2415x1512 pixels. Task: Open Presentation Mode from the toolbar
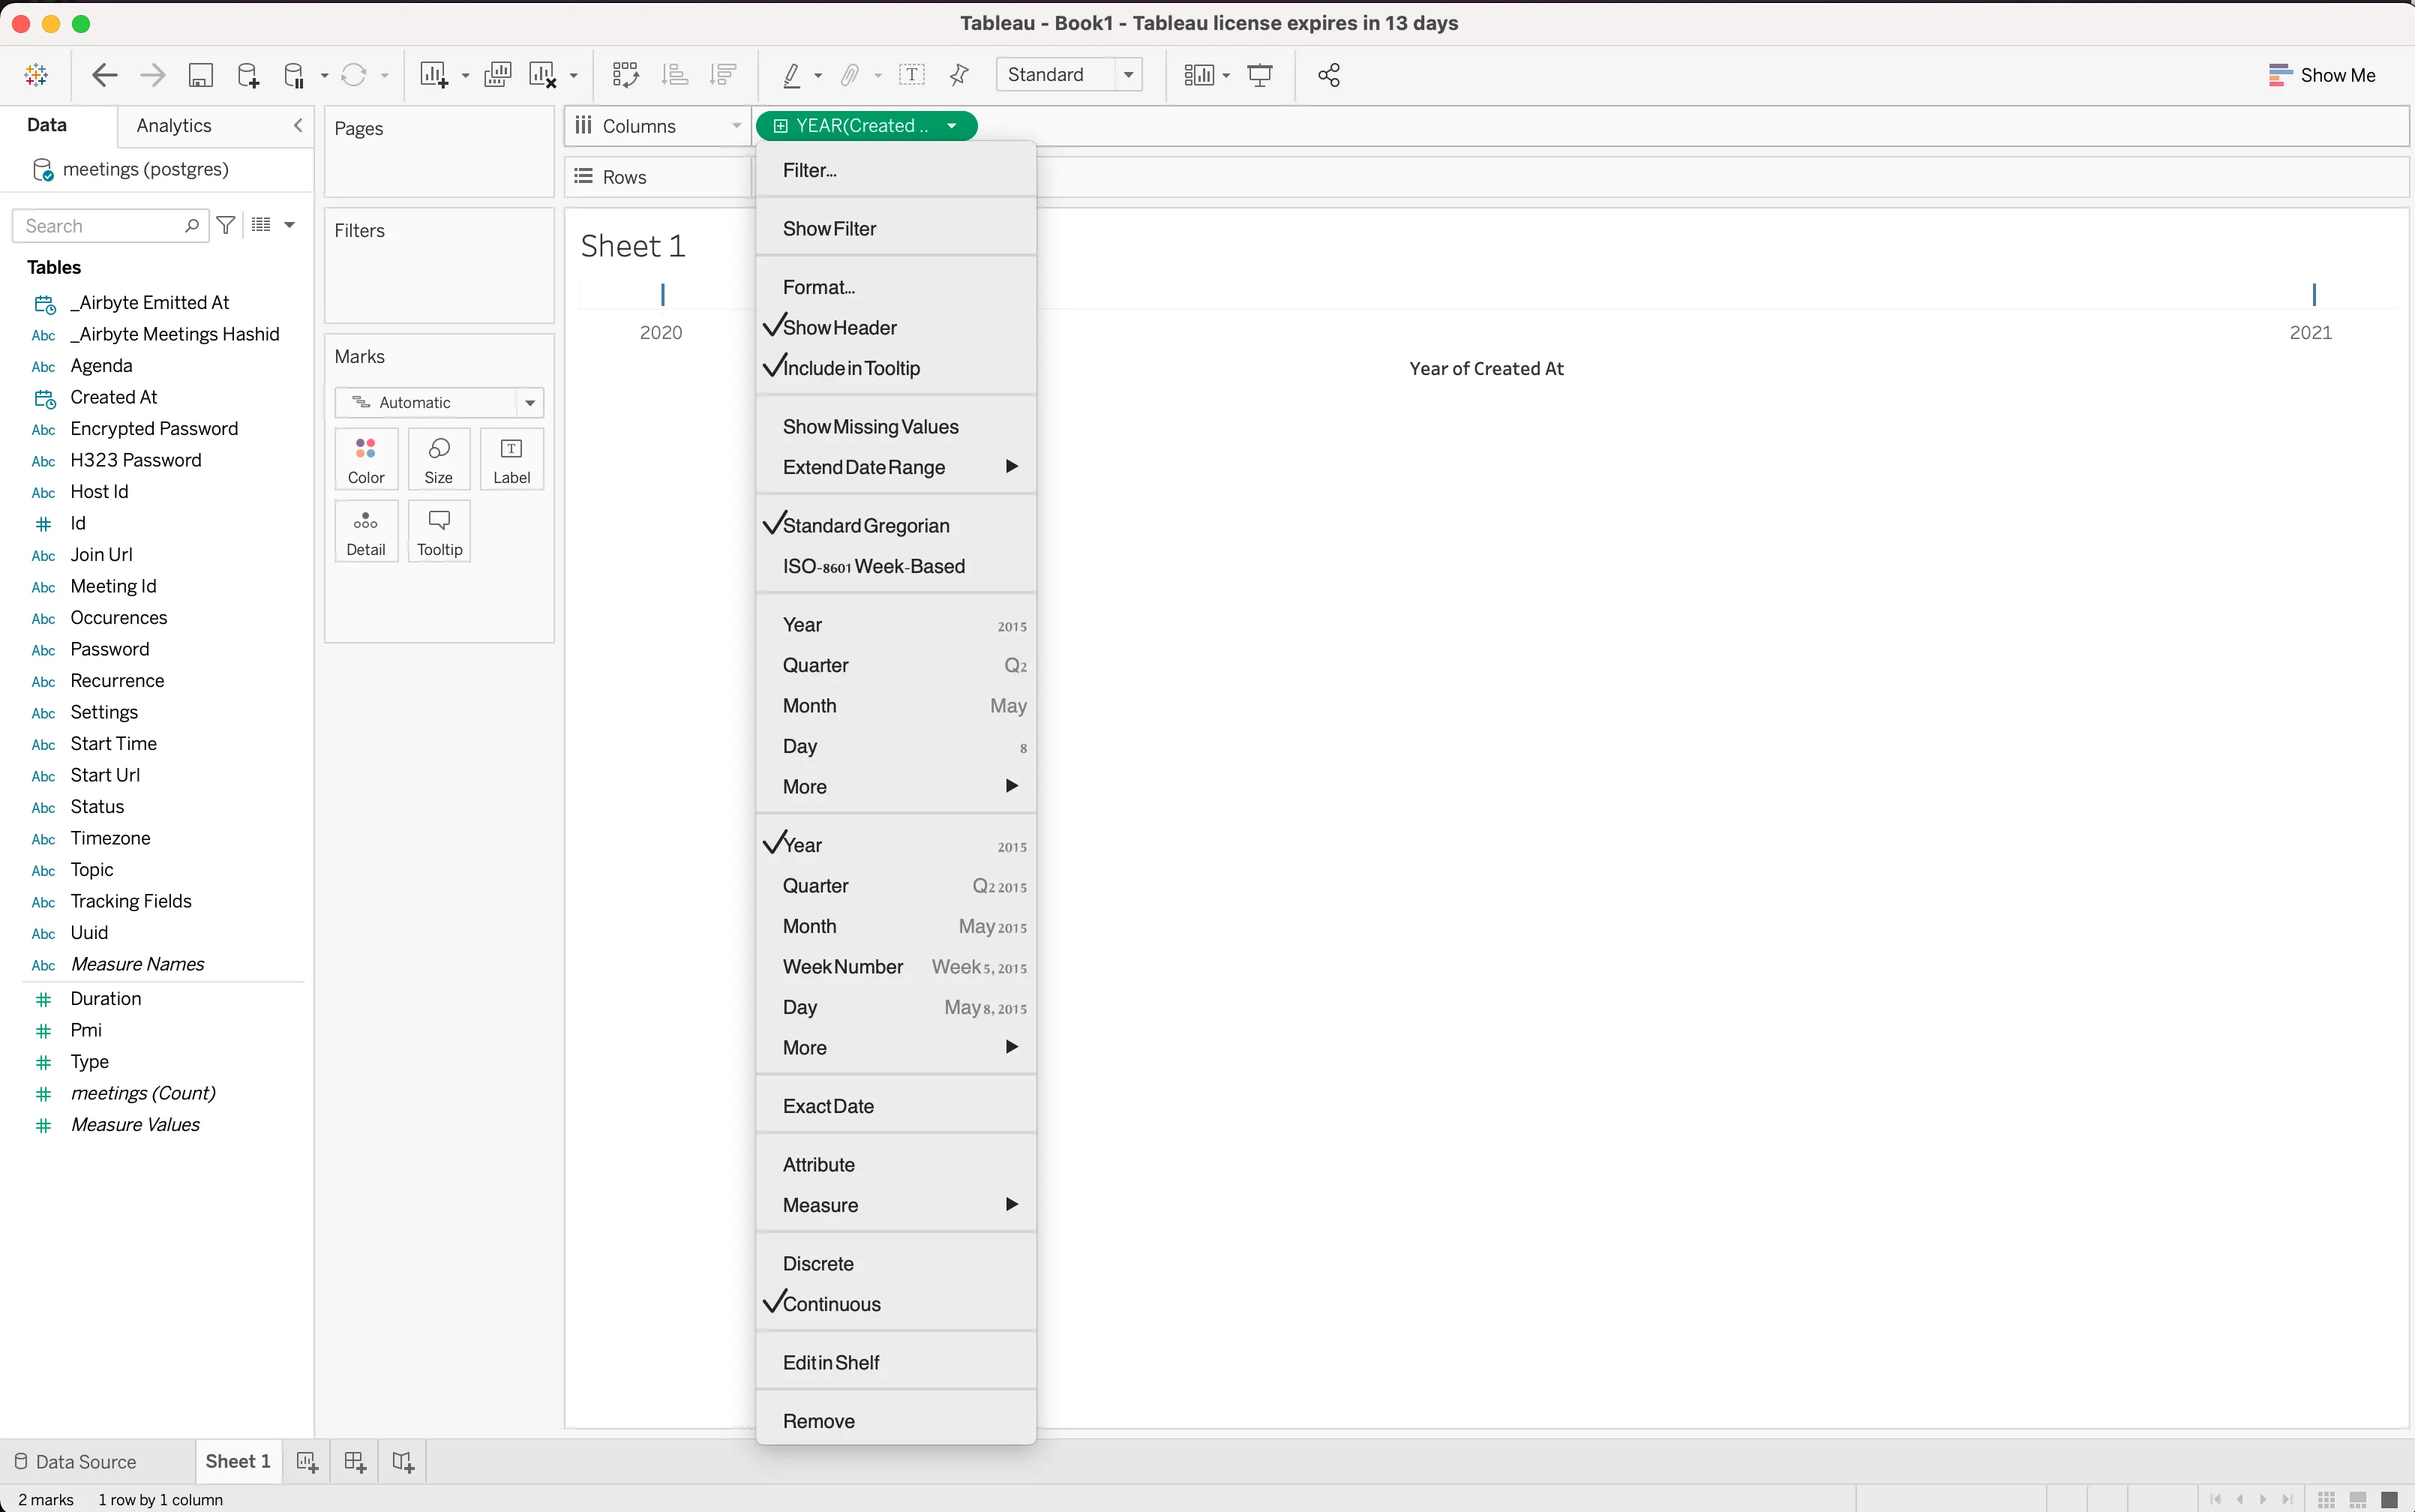coord(1260,75)
